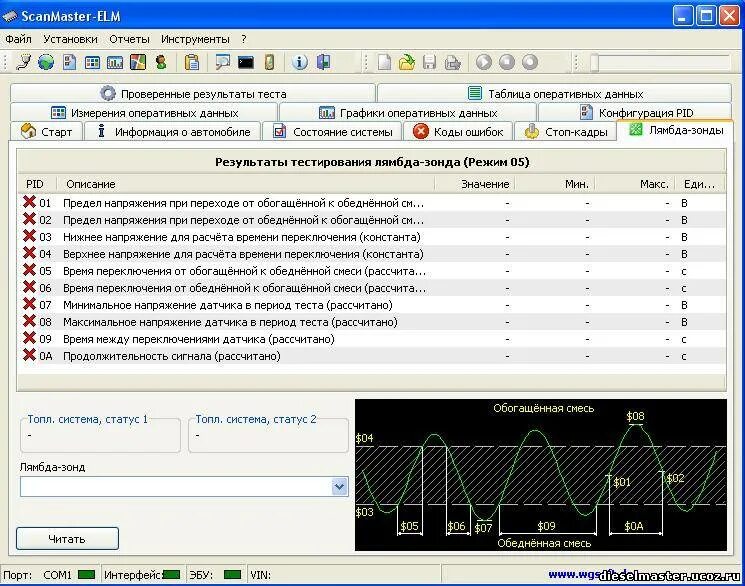Open the Конфигурация PID tab
The width and height of the screenshot is (745, 586).
point(635,113)
